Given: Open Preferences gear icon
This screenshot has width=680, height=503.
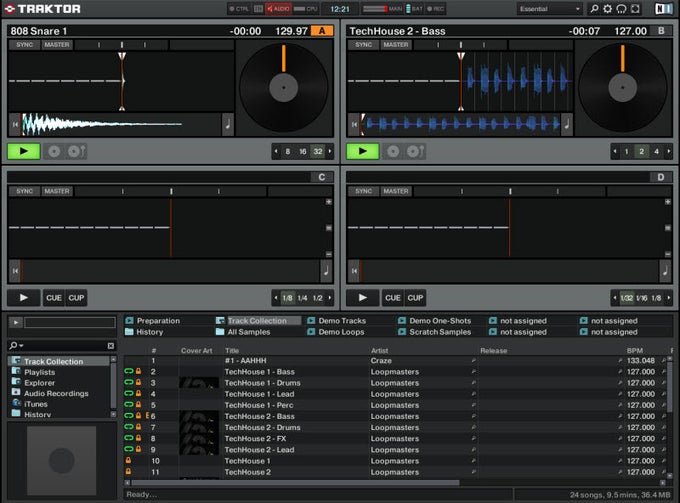Looking at the screenshot, I should tap(608, 9).
